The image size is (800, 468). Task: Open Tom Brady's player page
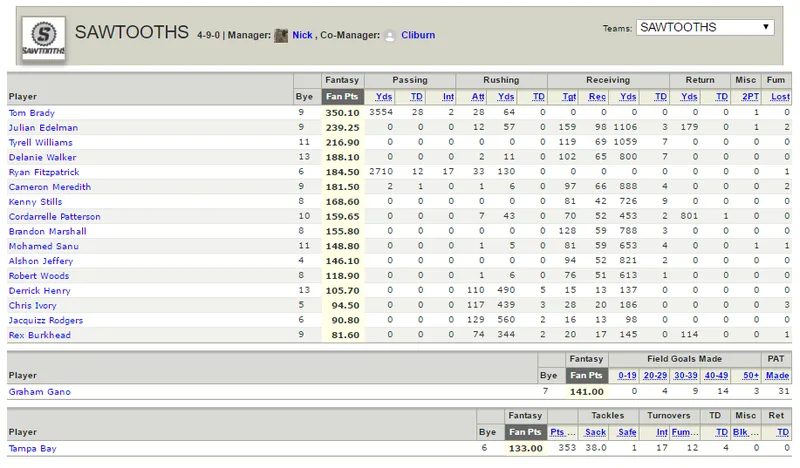click(x=32, y=113)
